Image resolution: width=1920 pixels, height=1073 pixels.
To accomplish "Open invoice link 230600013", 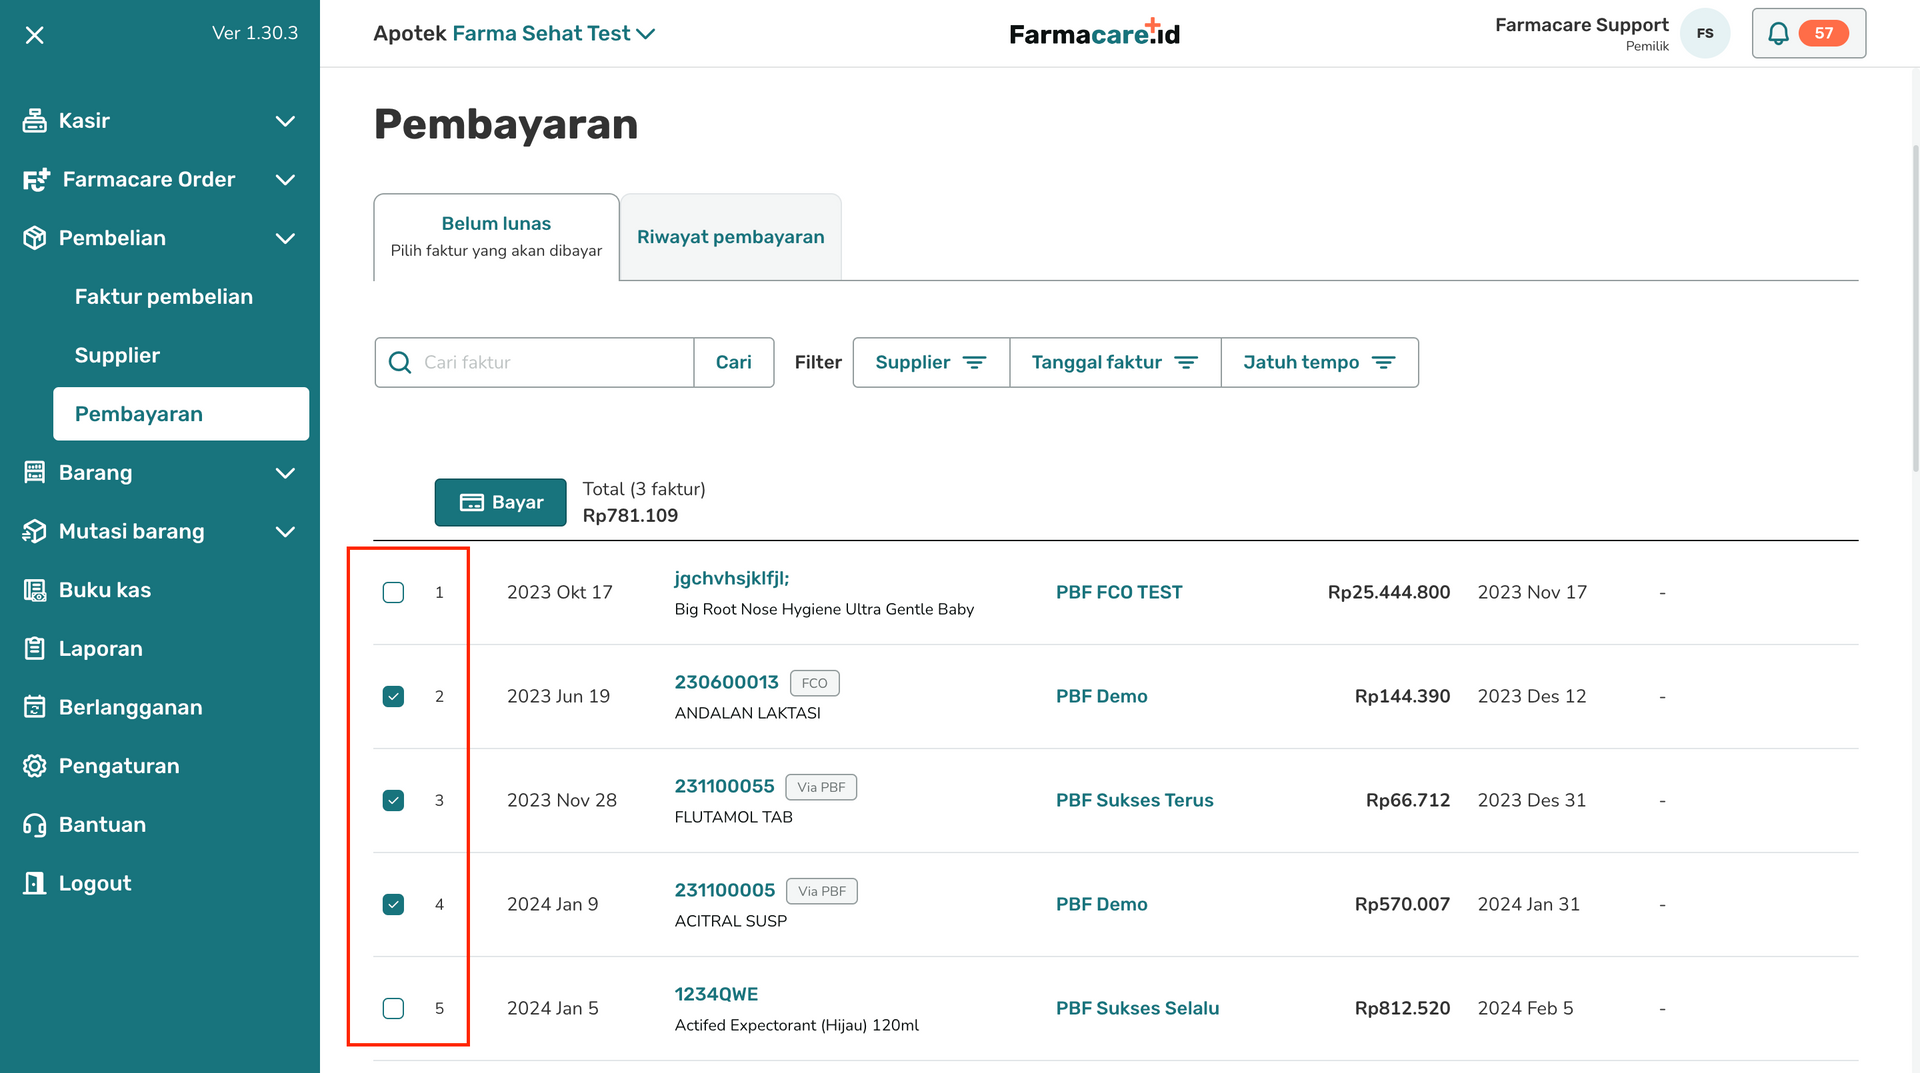I will pyautogui.click(x=727, y=682).
